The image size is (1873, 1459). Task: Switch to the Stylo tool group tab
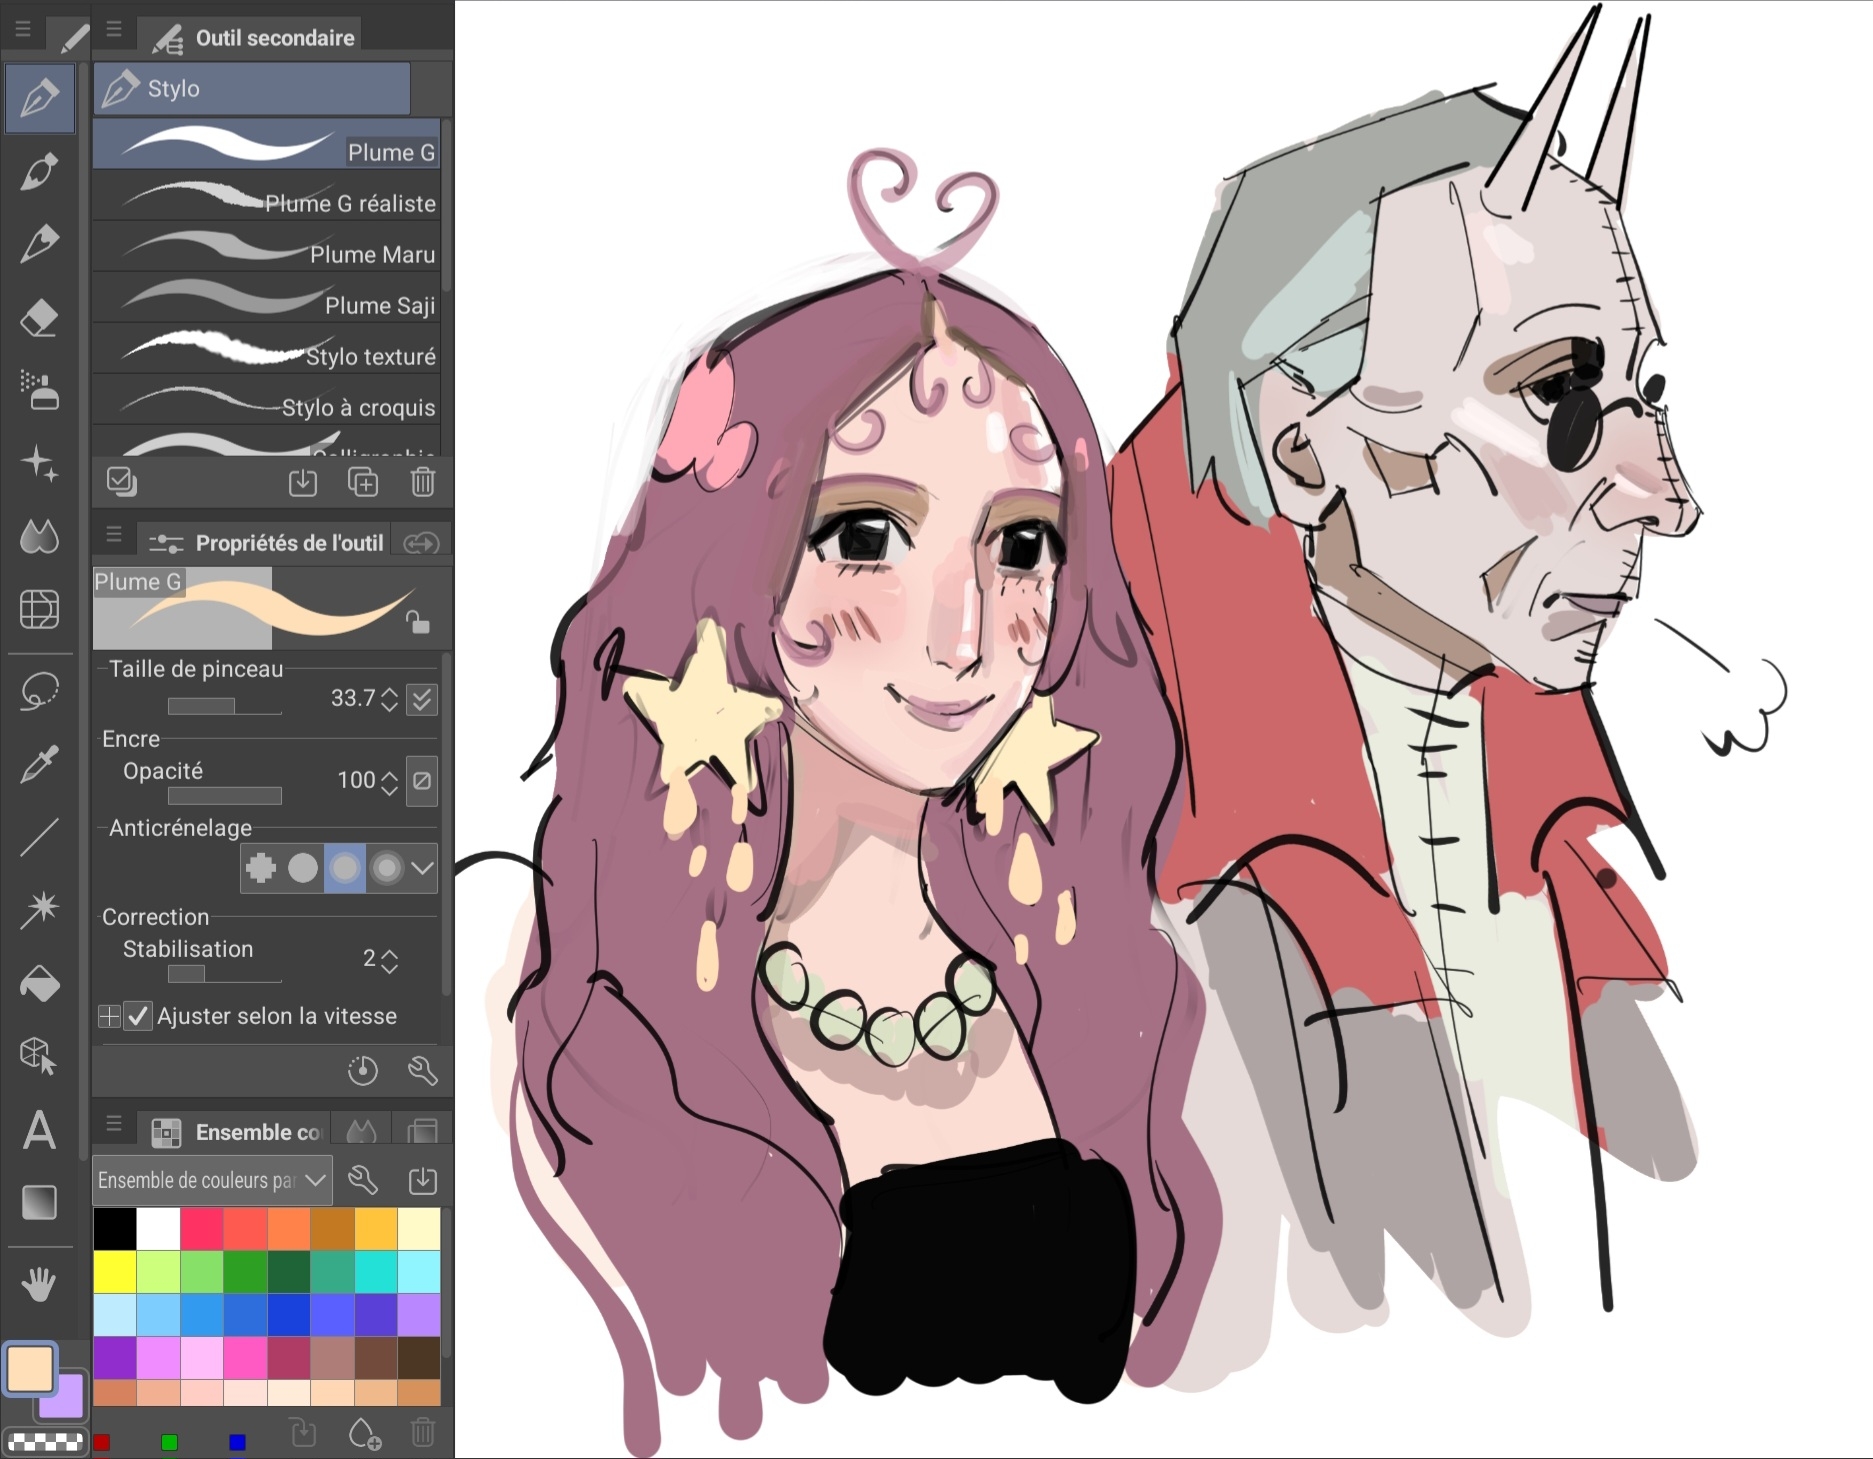click(x=252, y=89)
